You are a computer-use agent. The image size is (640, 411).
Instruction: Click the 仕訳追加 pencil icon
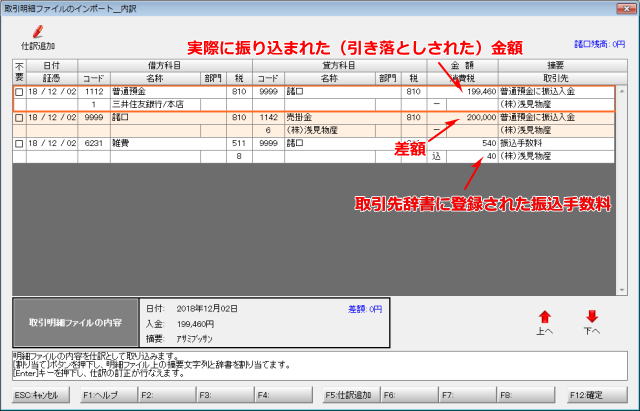tap(38, 32)
